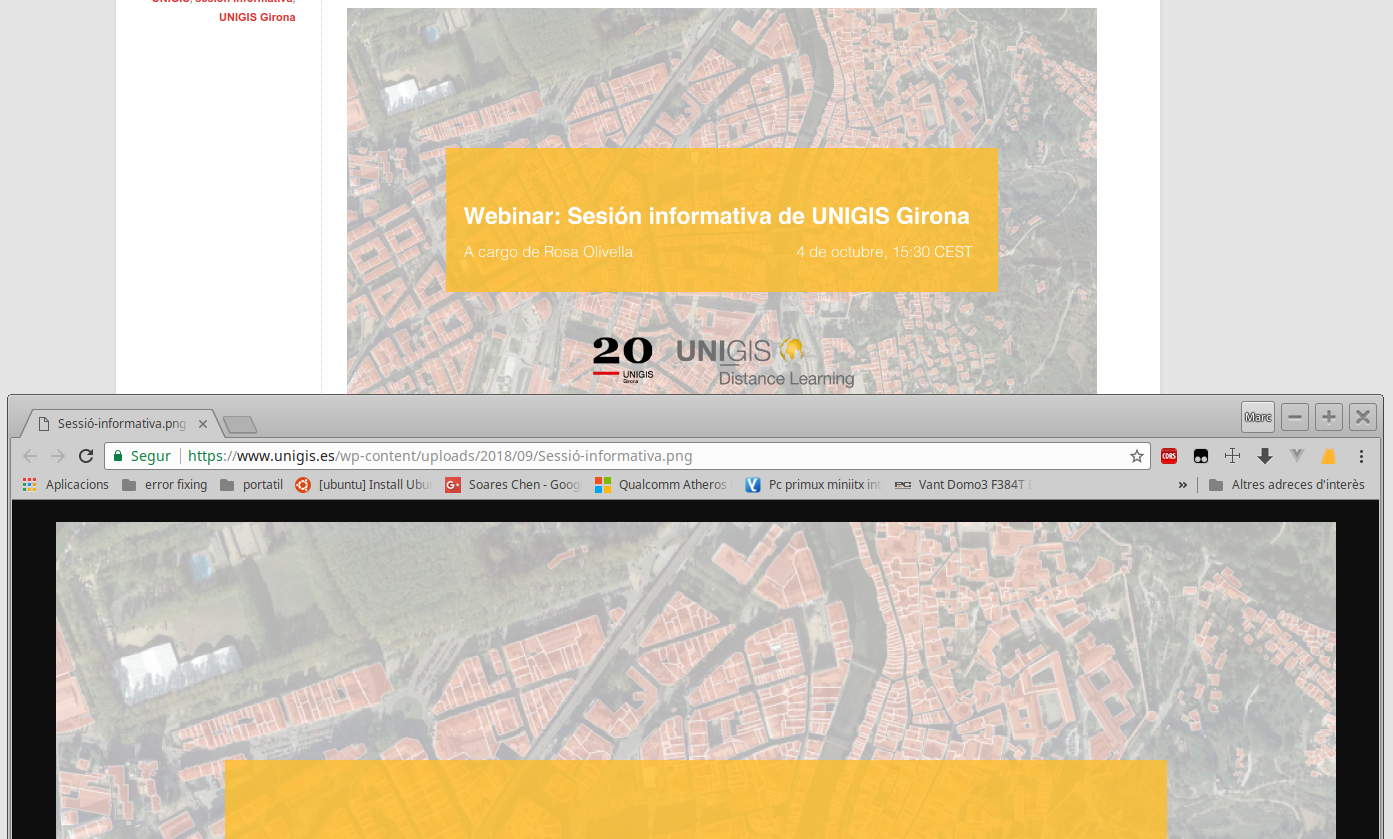1393x839 pixels.
Task: Maximize the Chrome window
Action: [x=1329, y=417]
